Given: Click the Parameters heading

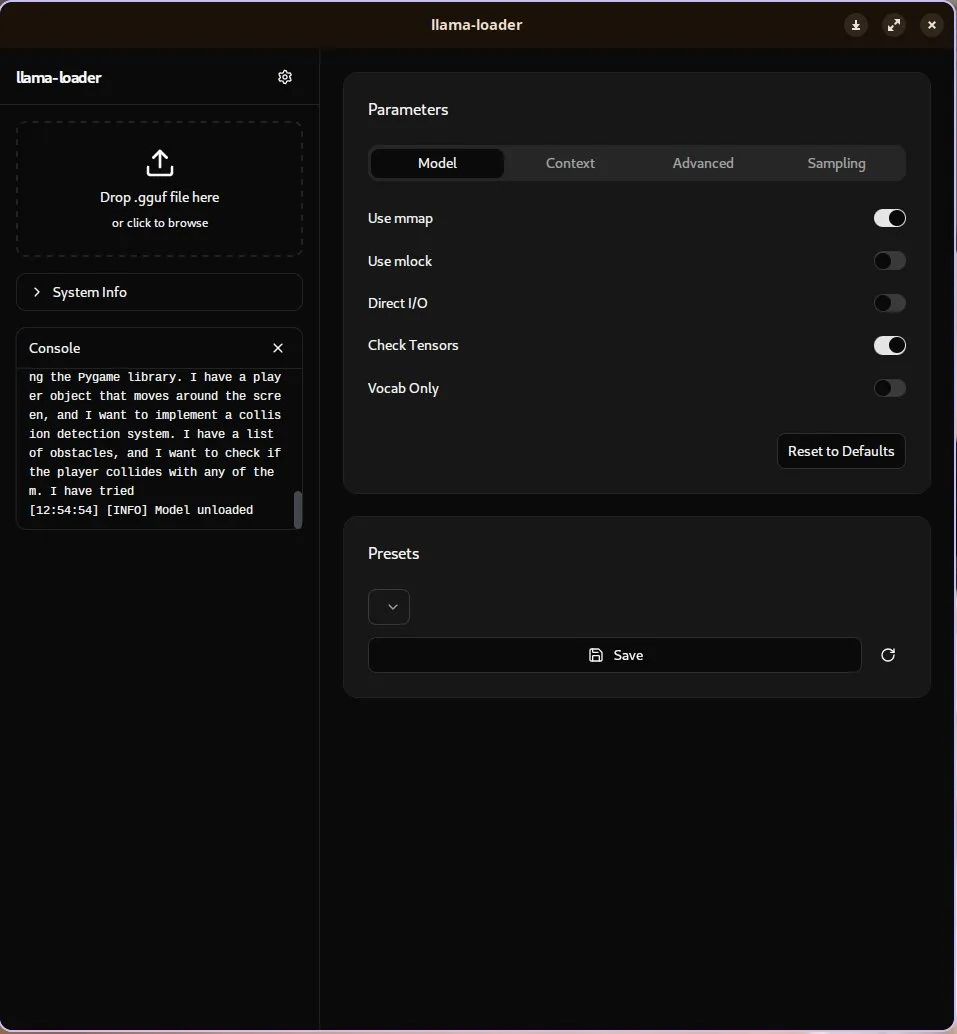Looking at the screenshot, I should pos(408,109).
